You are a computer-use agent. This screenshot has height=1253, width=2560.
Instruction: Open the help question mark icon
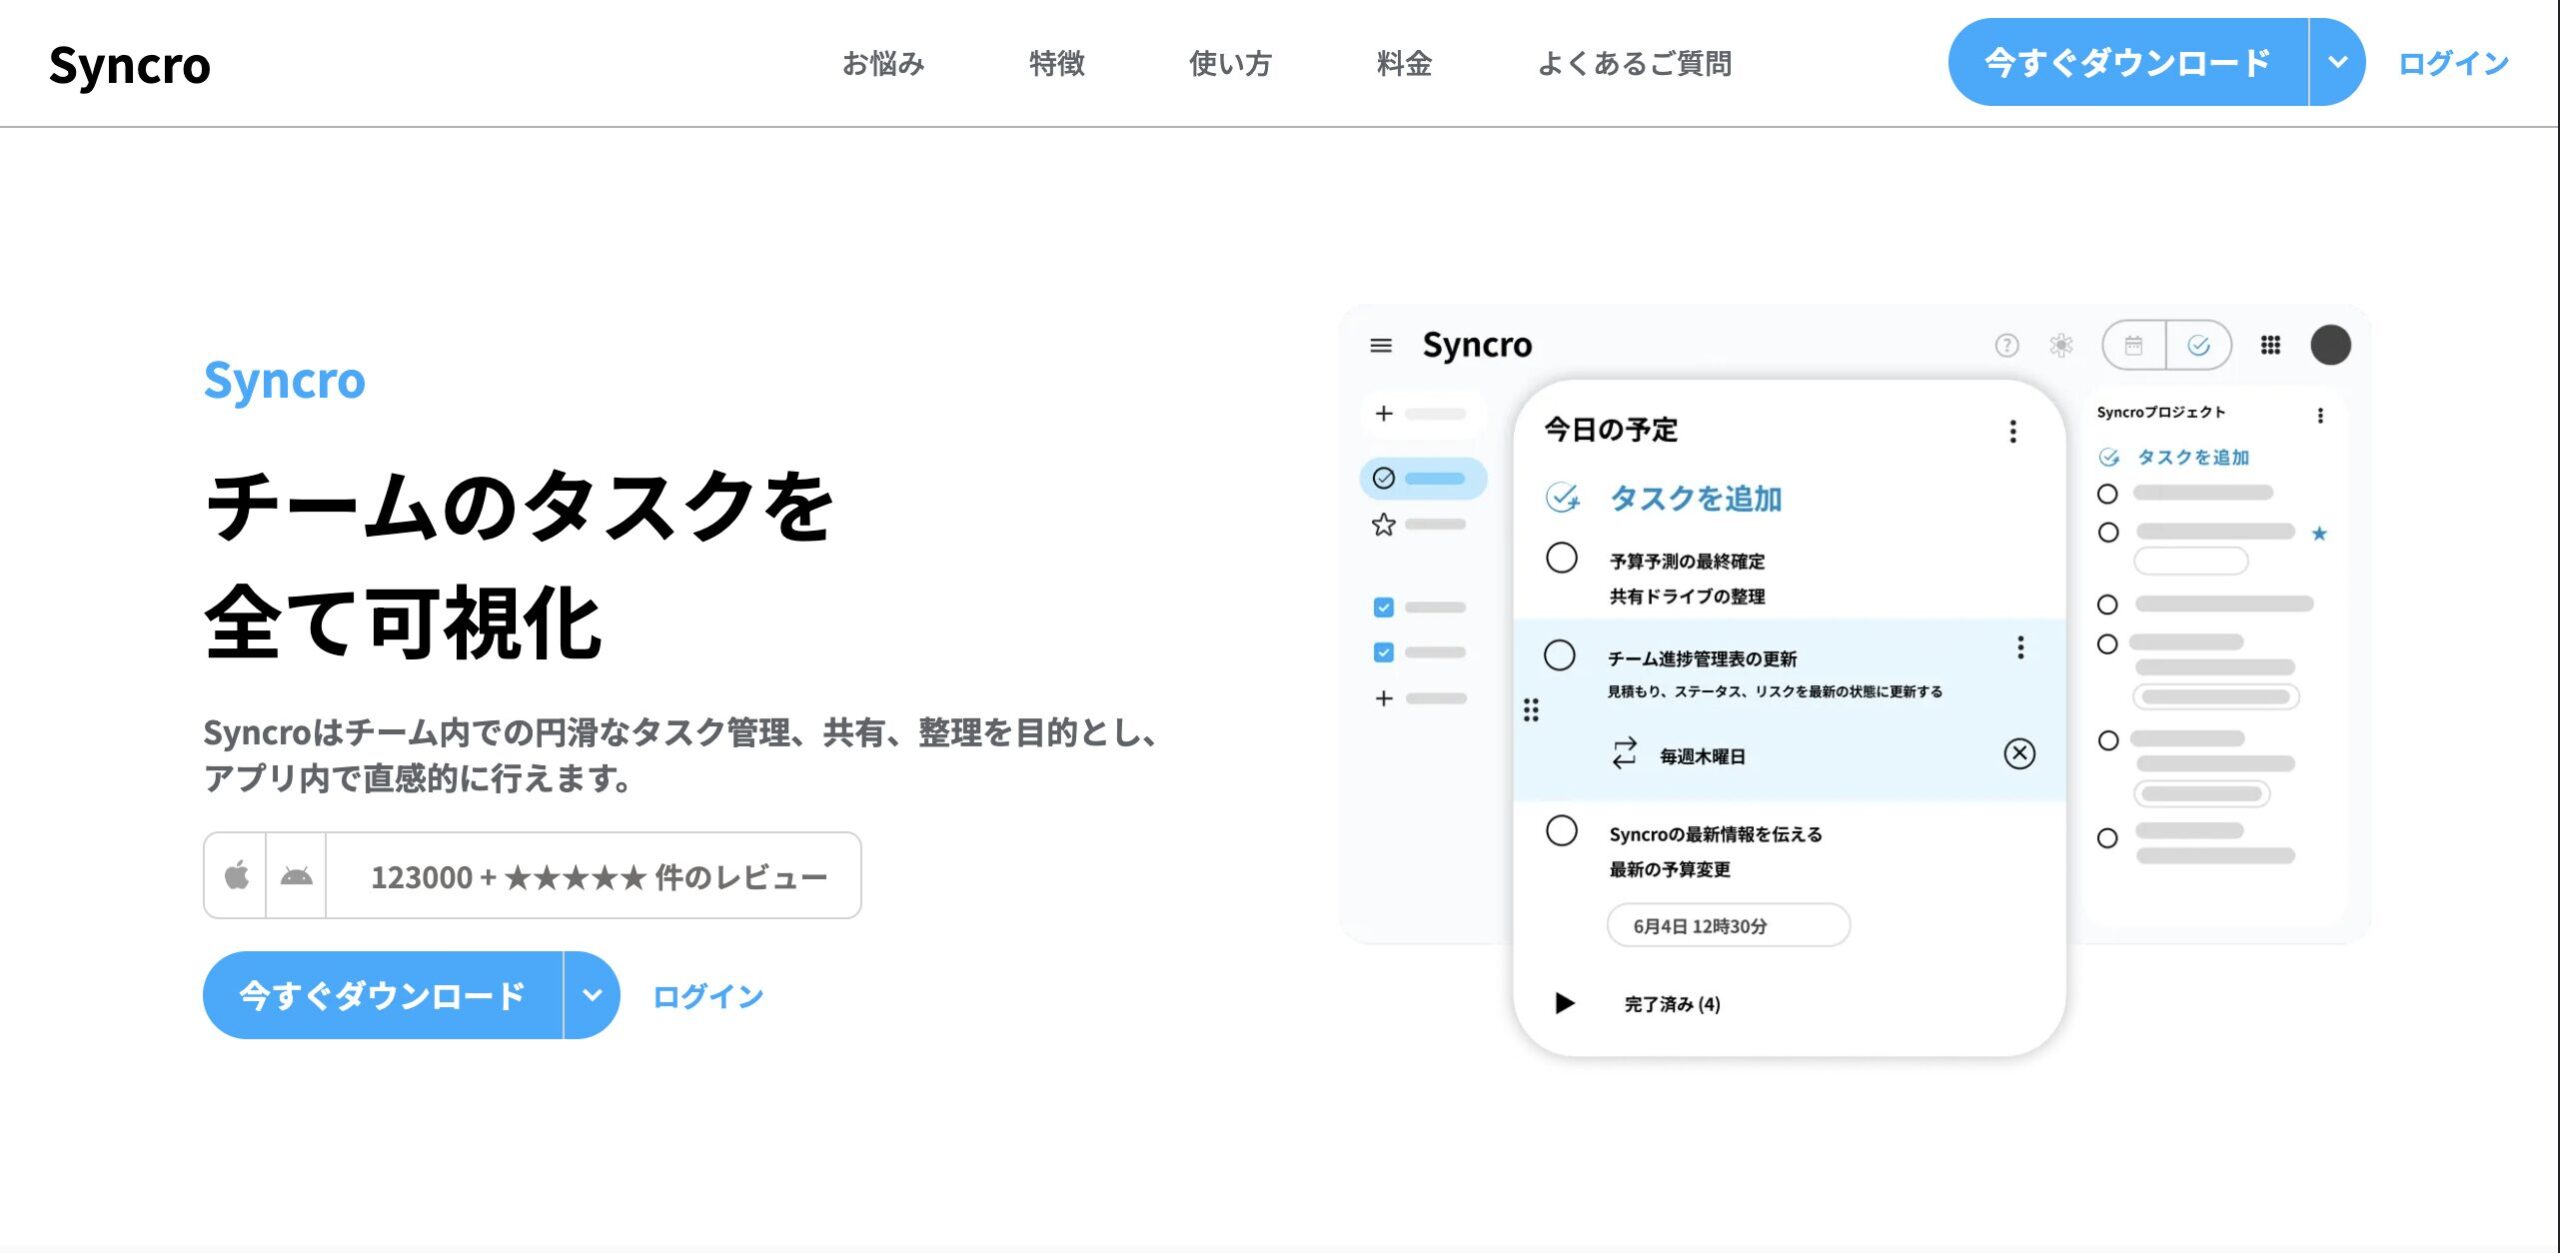coord(2006,345)
